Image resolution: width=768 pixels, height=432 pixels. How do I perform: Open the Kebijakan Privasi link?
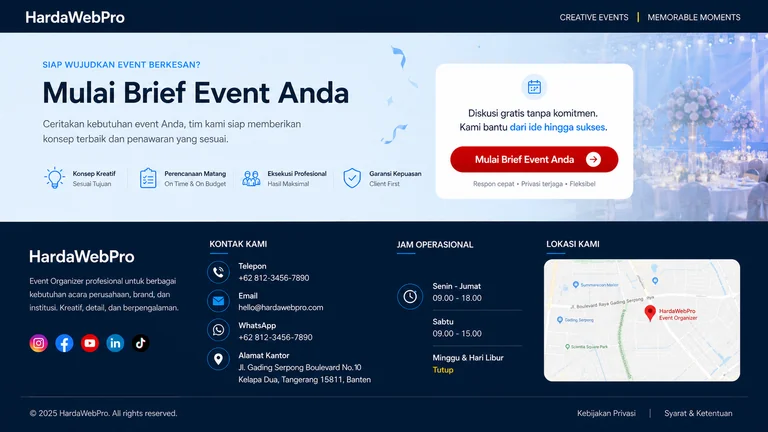[x=606, y=413]
